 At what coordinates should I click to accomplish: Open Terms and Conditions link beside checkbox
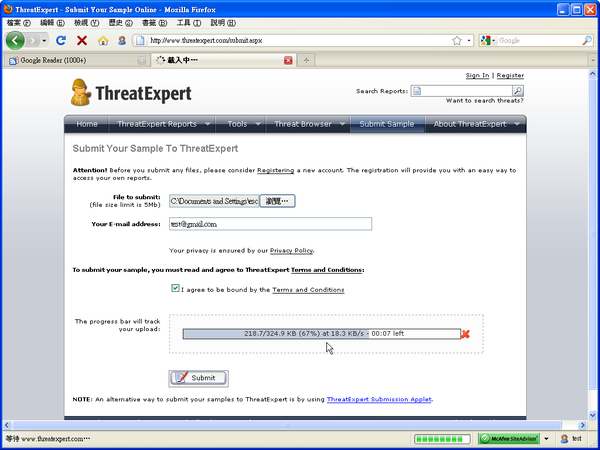coord(308,290)
